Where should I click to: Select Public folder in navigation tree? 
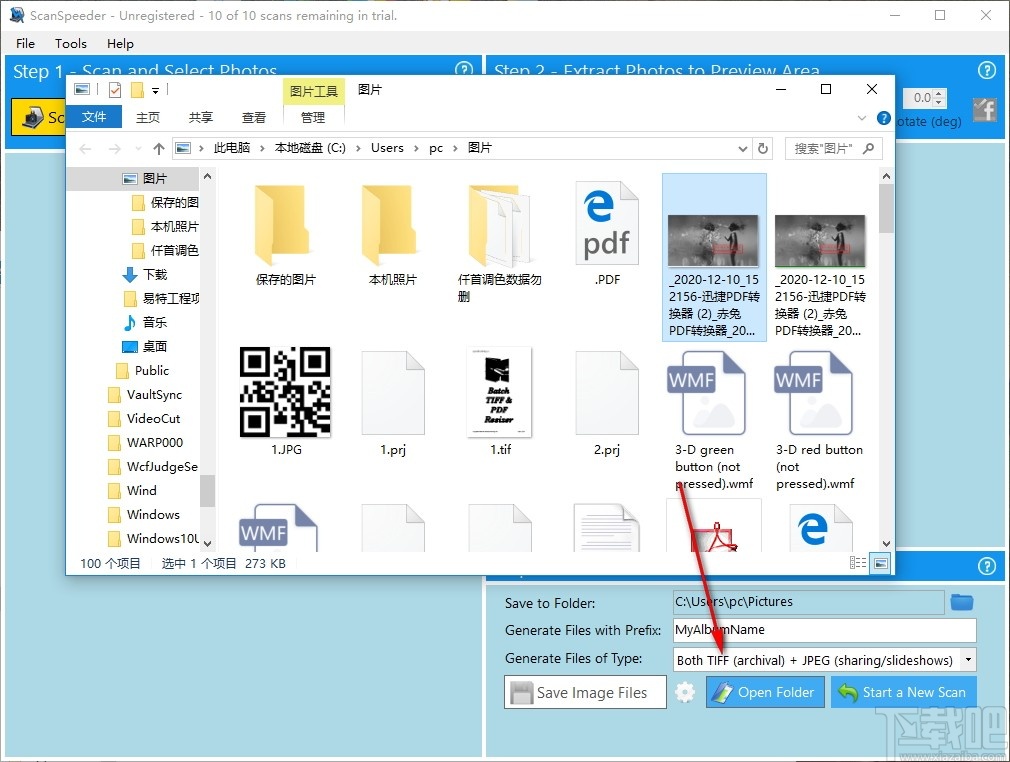pyautogui.click(x=142, y=370)
